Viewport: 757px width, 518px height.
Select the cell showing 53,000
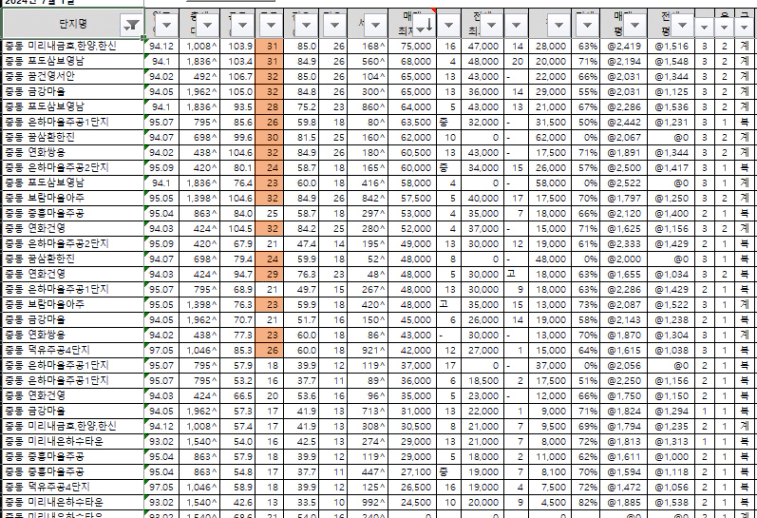pos(412,213)
